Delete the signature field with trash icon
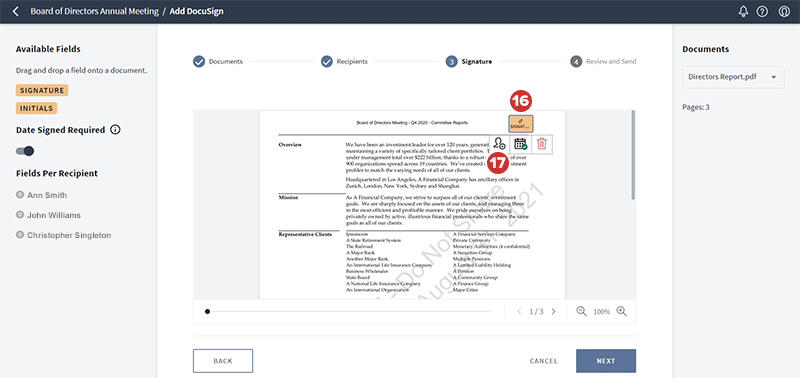 pyautogui.click(x=541, y=144)
